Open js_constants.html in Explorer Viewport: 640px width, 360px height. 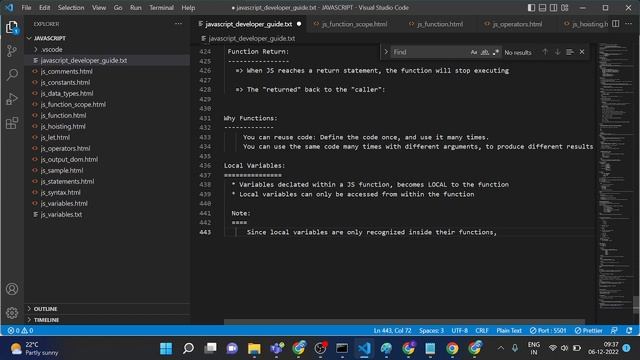pyautogui.click(x=65, y=82)
